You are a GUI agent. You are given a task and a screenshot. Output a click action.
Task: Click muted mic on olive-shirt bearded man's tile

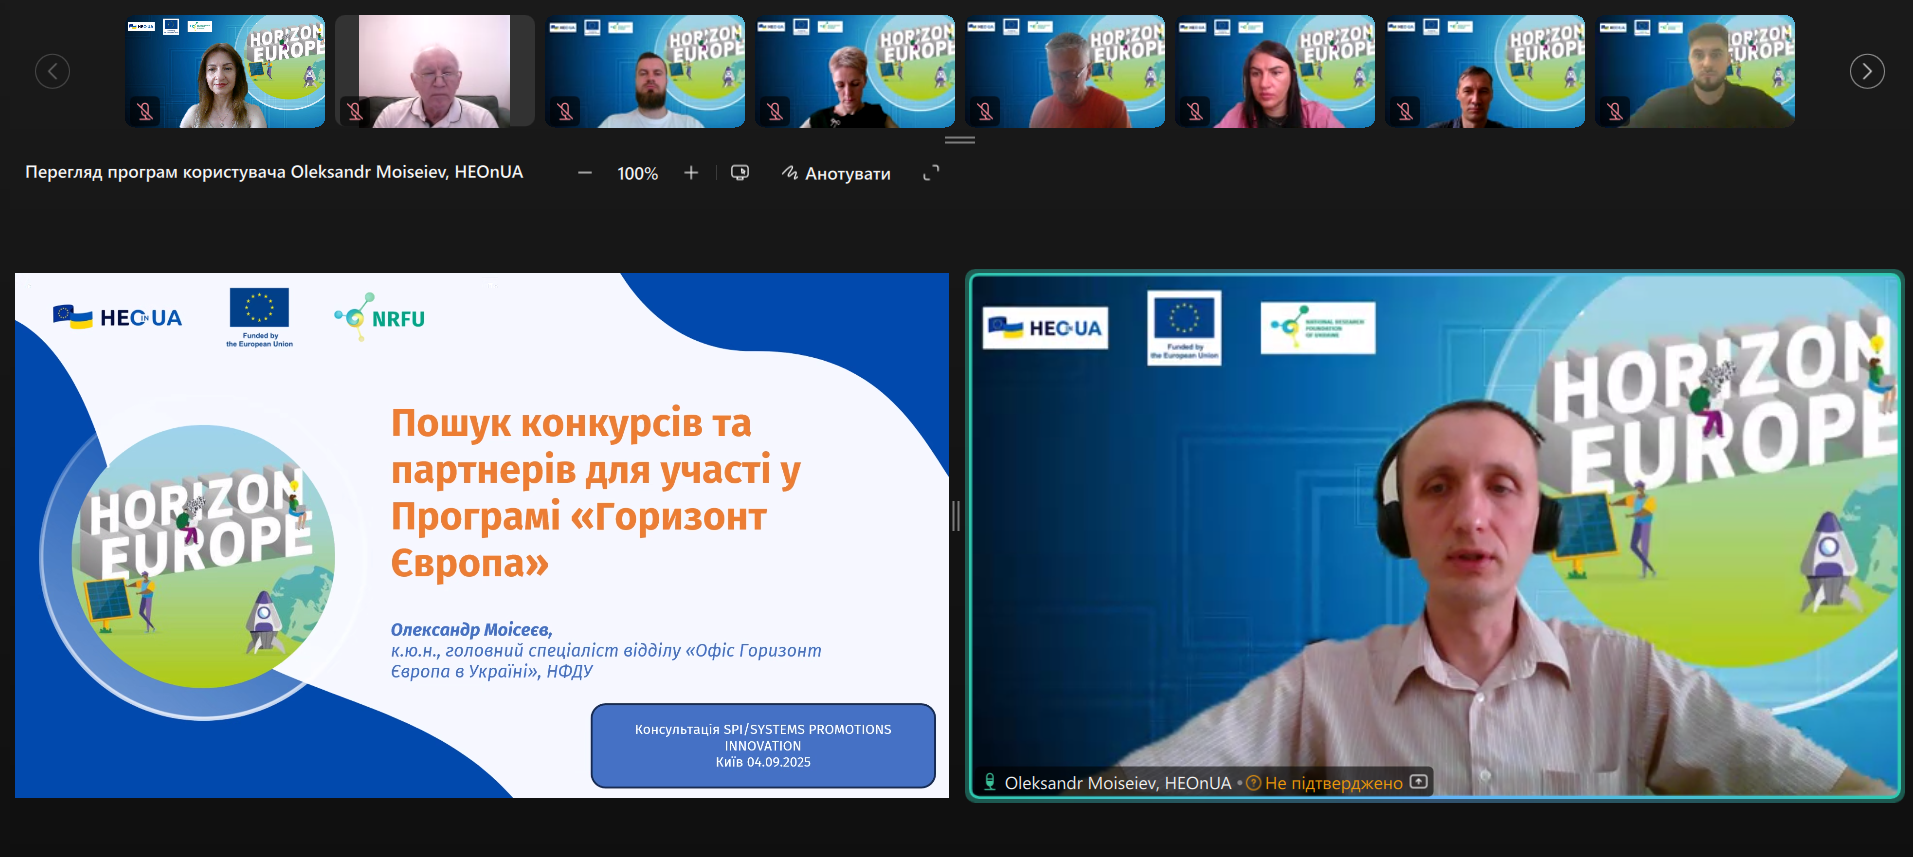click(1615, 111)
